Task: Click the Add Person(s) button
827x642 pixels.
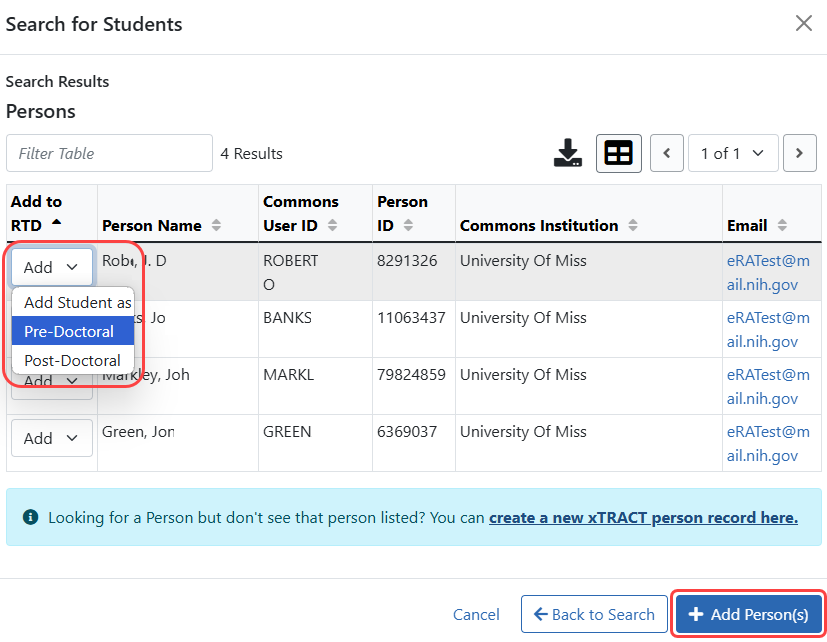Action: click(x=749, y=614)
